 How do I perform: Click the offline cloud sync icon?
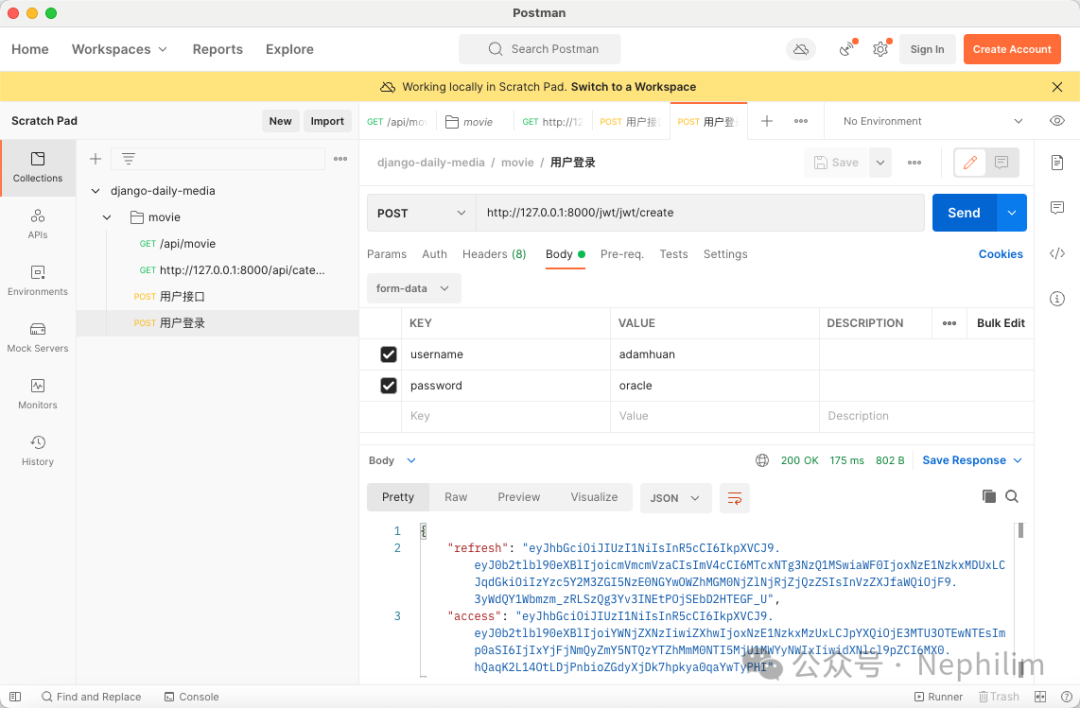pyautogui.click(x=800, y=49)
